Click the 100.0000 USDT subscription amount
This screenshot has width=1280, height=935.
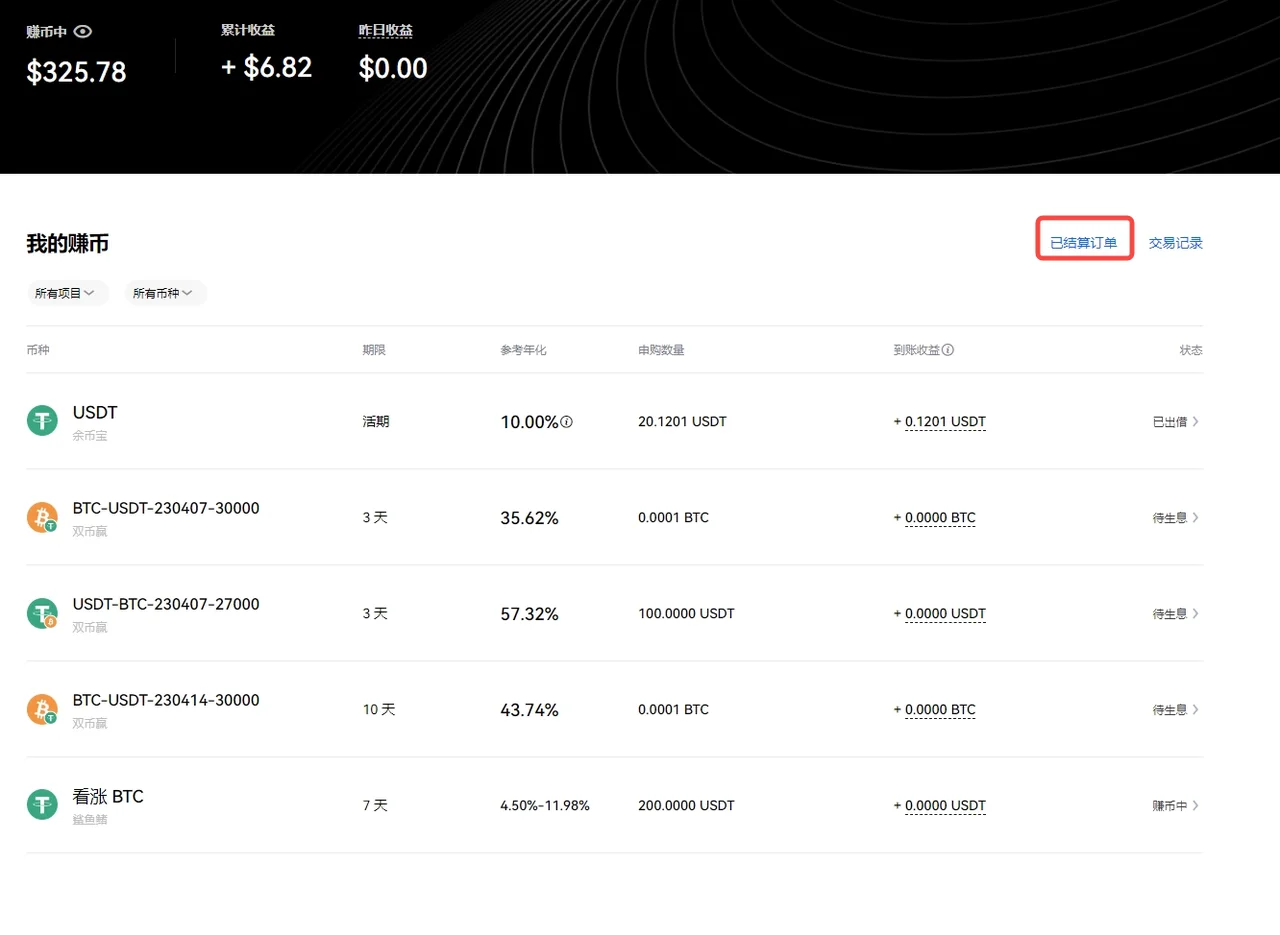tap(686, 614)
